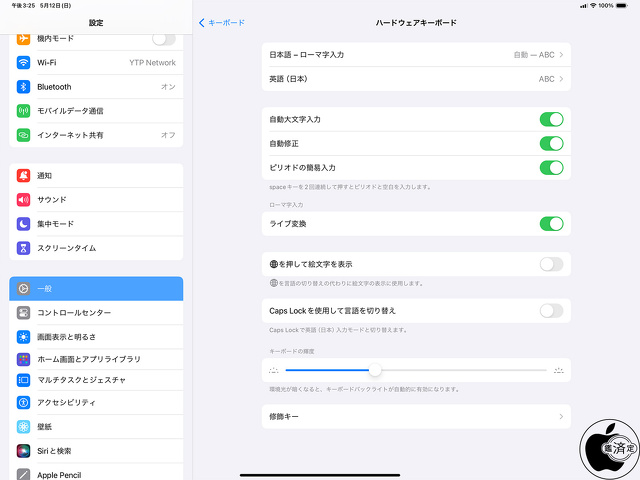Viewport: 640px width, 480px height.
Task: Tap the Siriと検索 icon
Action: (23, 451)
